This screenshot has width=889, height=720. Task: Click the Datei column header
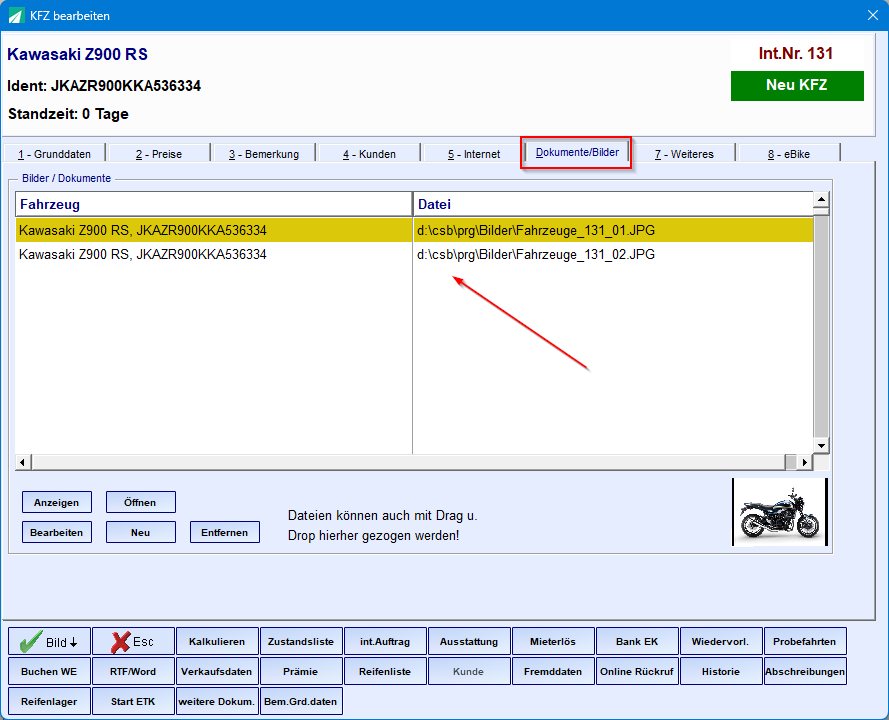(x=613, y=204)
